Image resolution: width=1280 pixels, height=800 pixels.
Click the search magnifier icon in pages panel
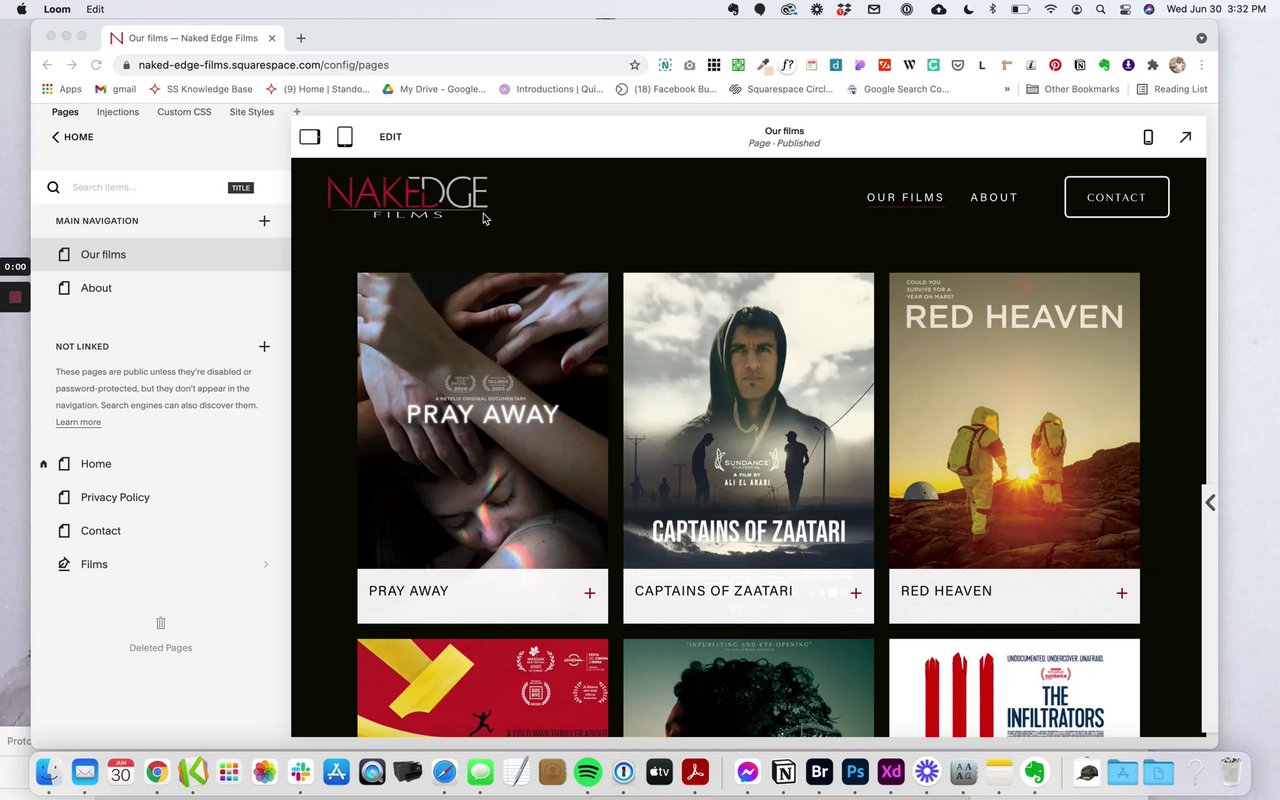point(54,187)
